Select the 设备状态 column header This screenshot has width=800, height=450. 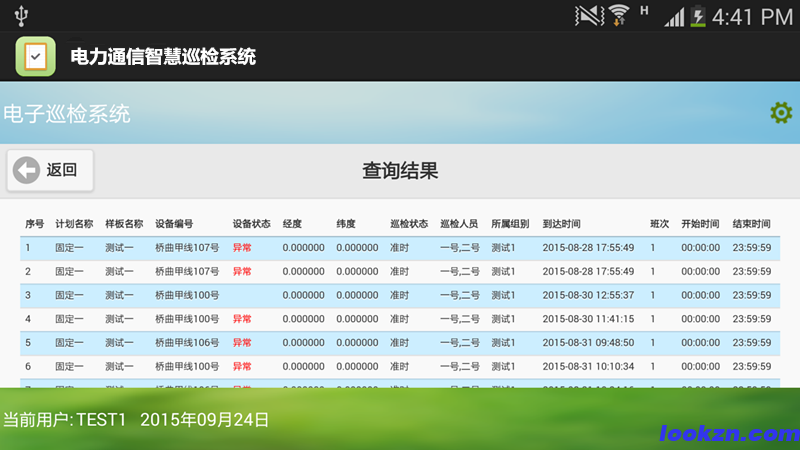251,224
